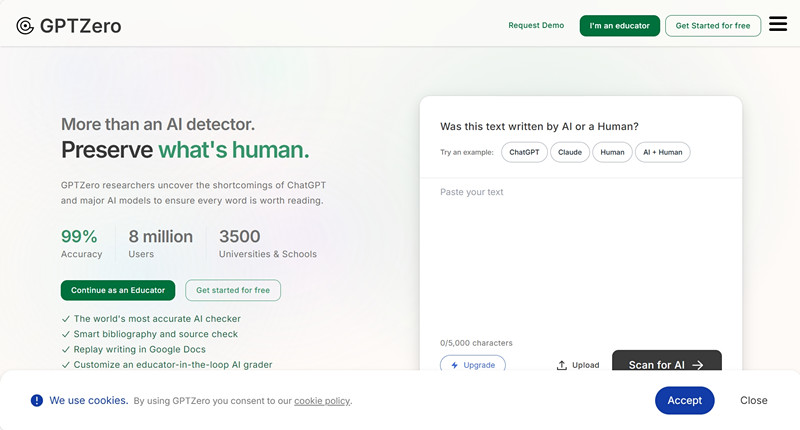Click the Upgrade button
The height and width of the screenshot is (430, 800).
[472, 365]
